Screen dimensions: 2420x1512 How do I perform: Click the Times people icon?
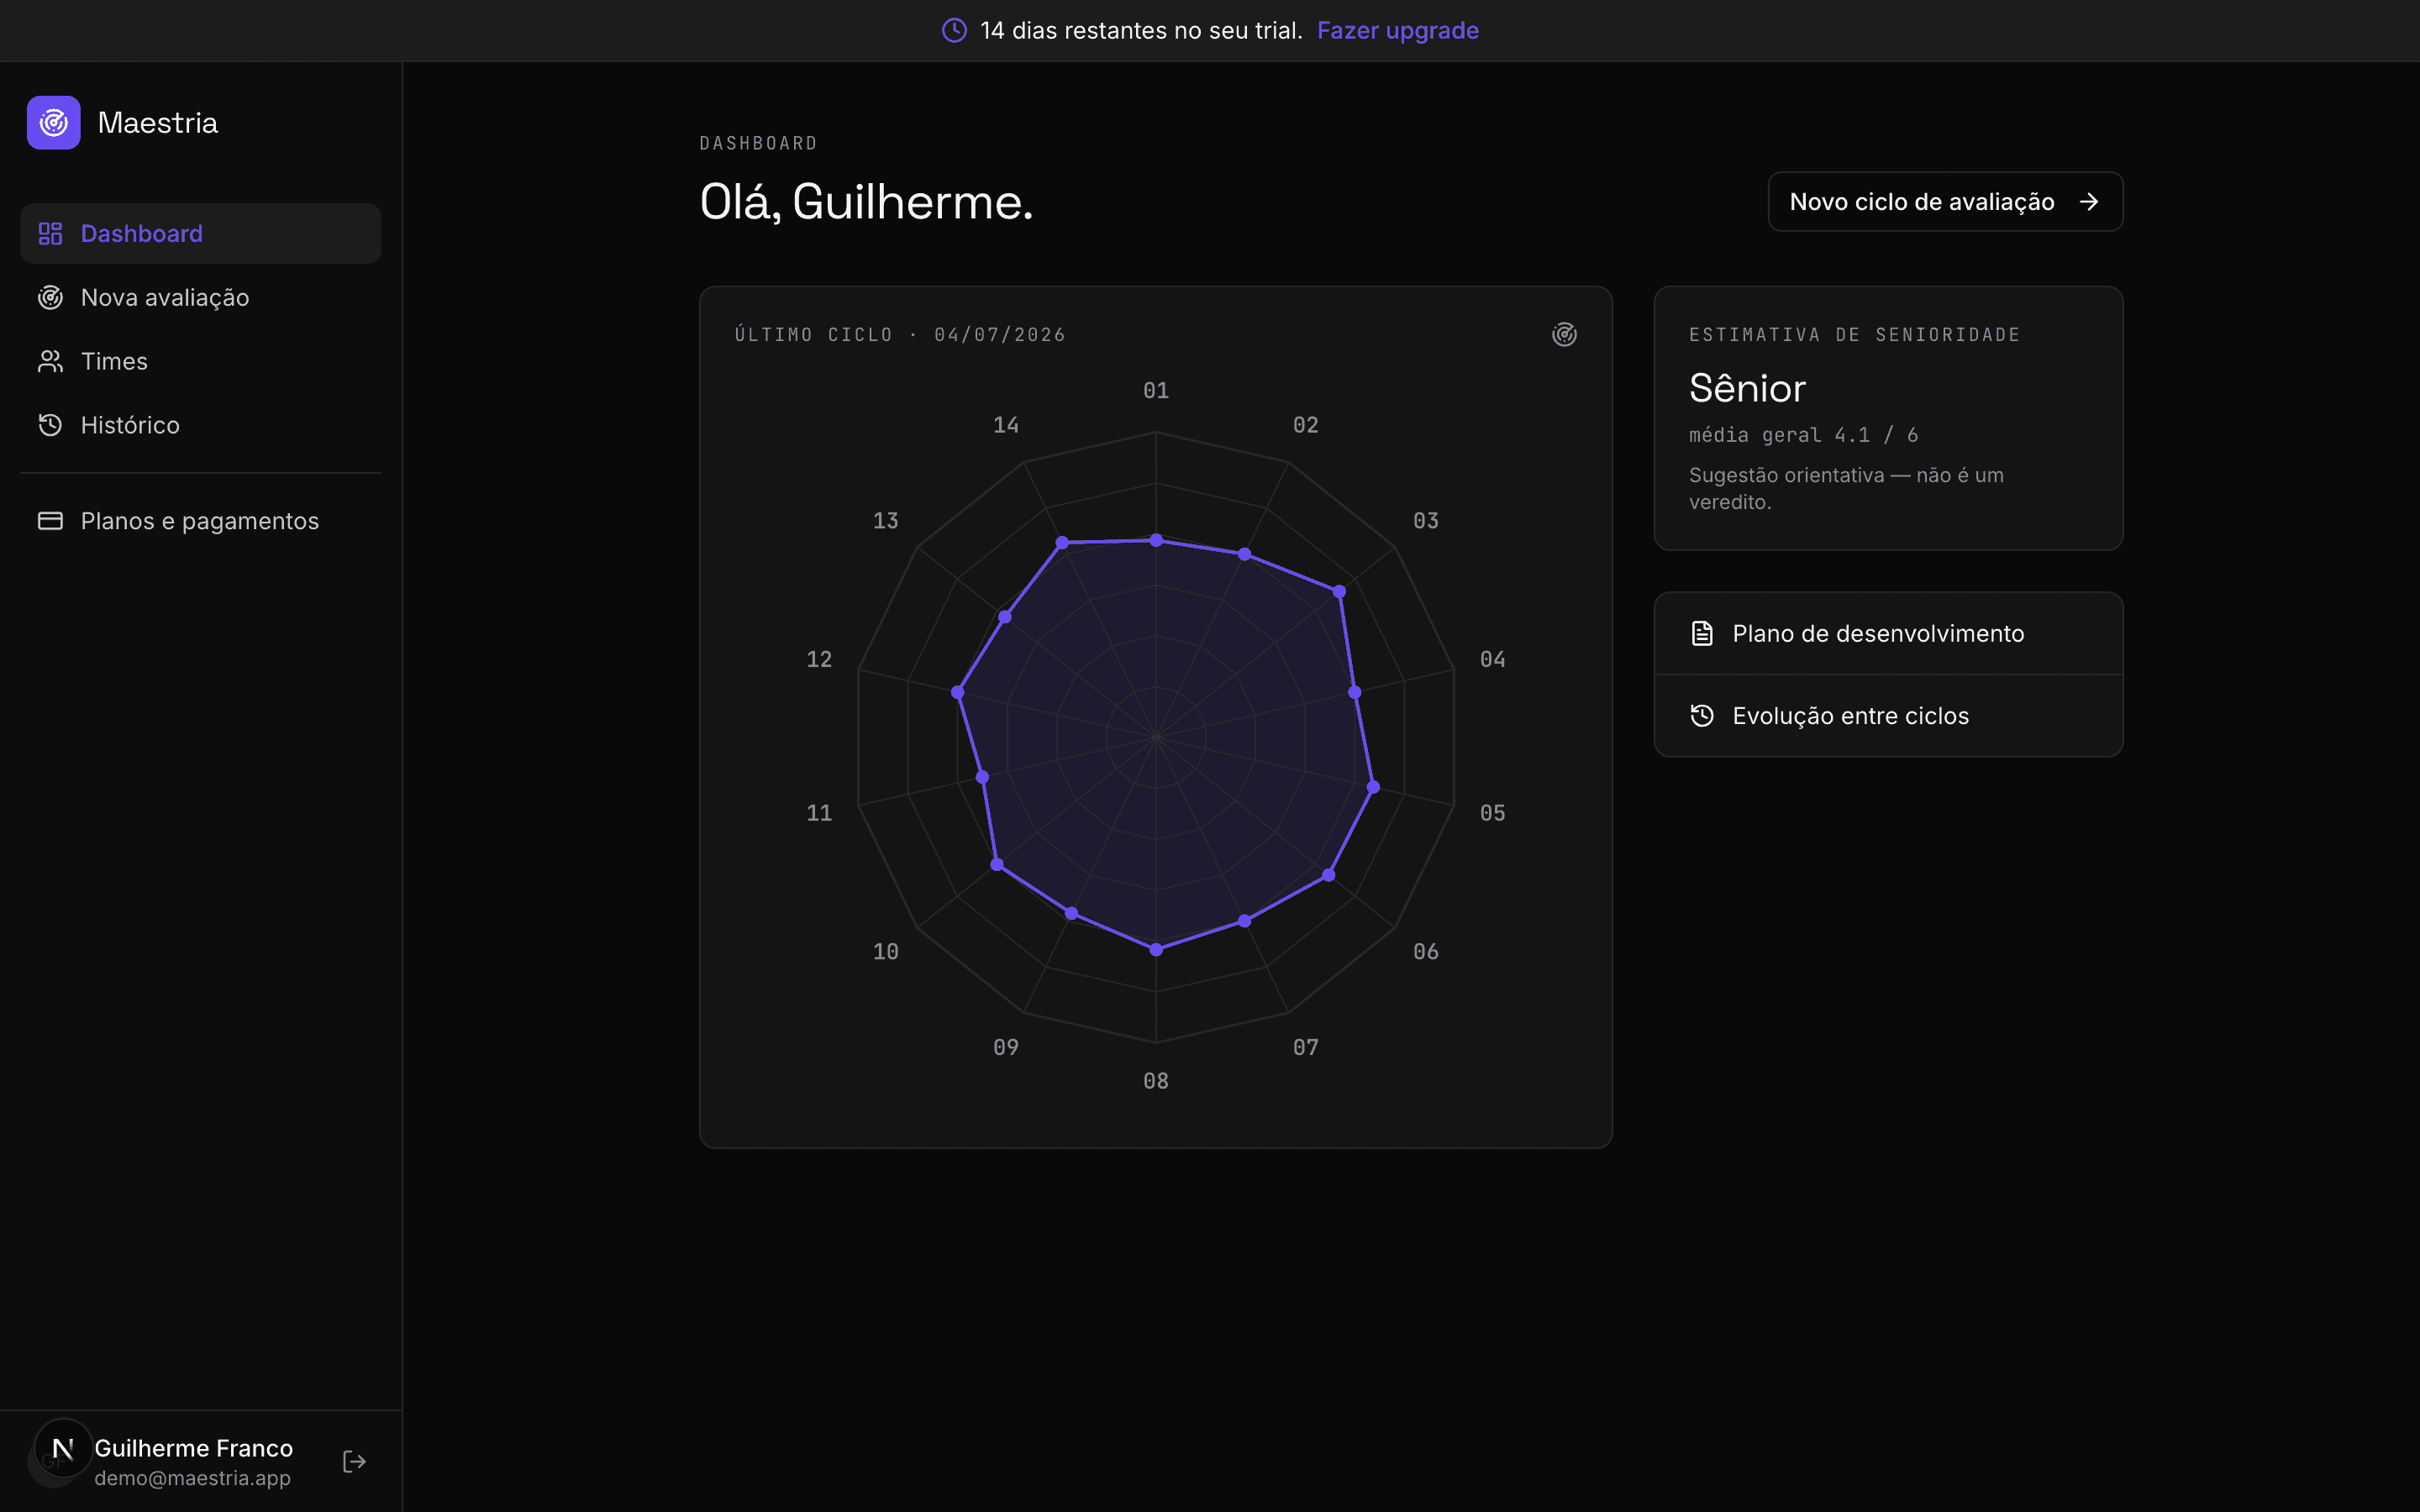(50, 361)
